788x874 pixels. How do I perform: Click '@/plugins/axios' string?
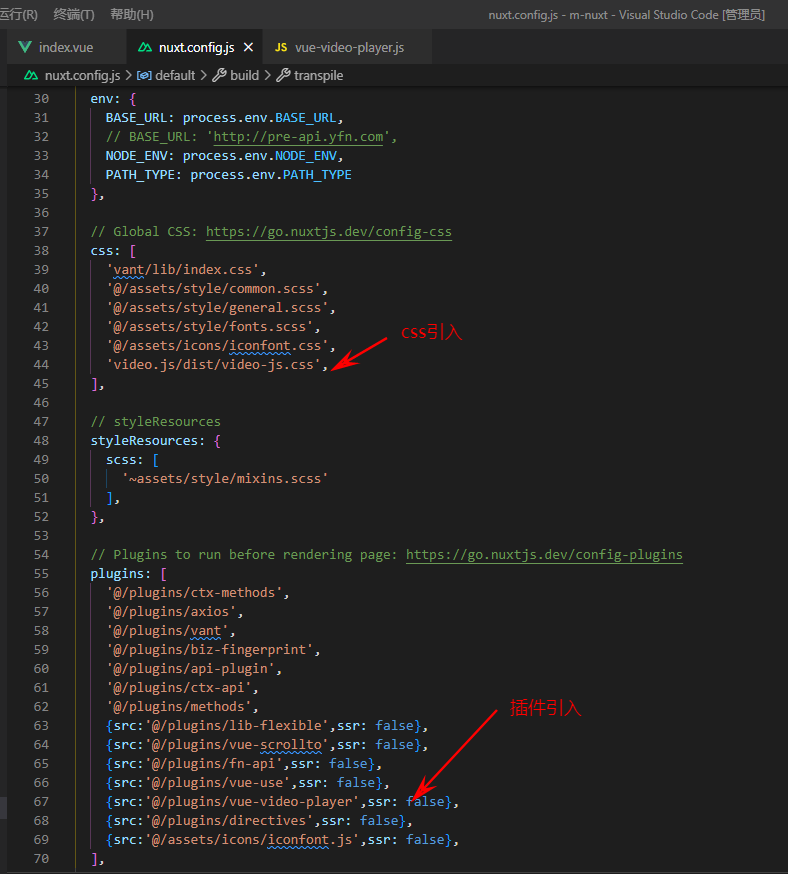[172, 612]
